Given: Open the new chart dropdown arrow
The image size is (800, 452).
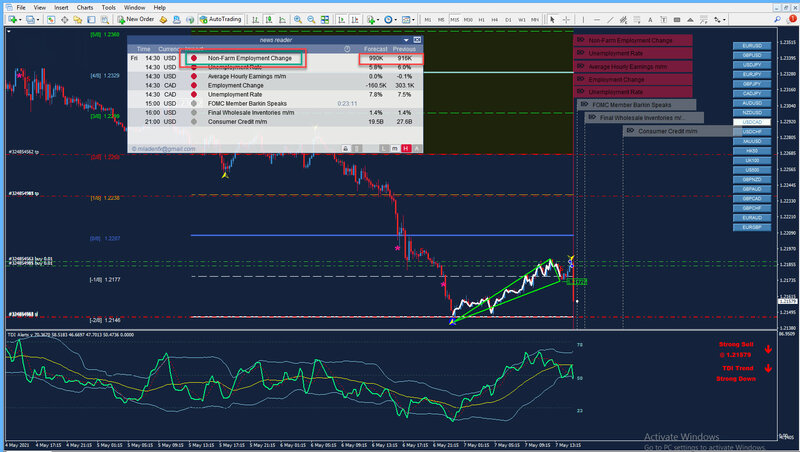Looking at the screenshot, I should click(20, 20).
